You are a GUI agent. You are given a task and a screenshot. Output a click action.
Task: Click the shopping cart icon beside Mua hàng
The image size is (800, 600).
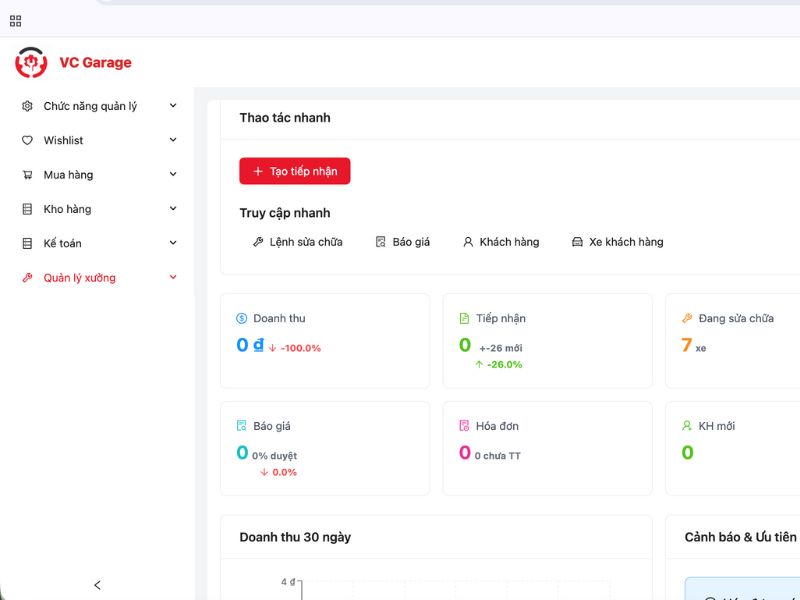pos(27,175)
